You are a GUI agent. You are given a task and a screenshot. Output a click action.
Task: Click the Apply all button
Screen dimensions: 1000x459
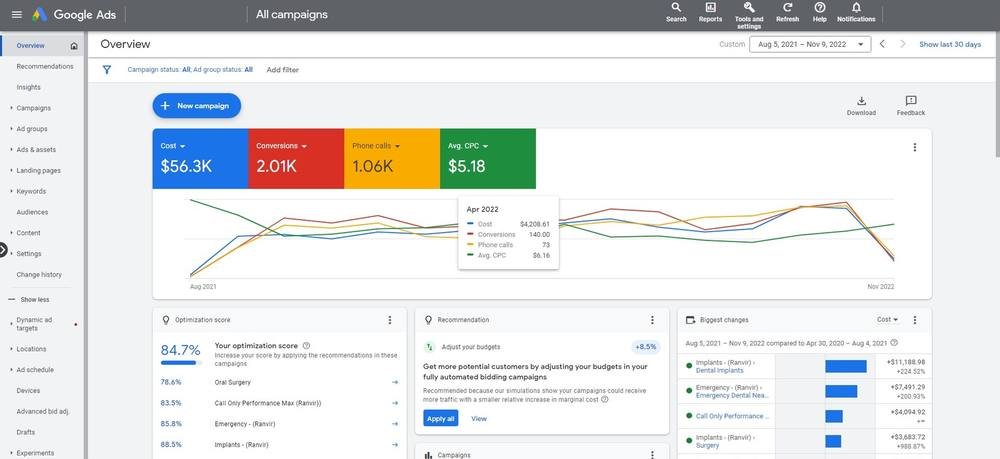pyautogui.click(x=441, y=418)
